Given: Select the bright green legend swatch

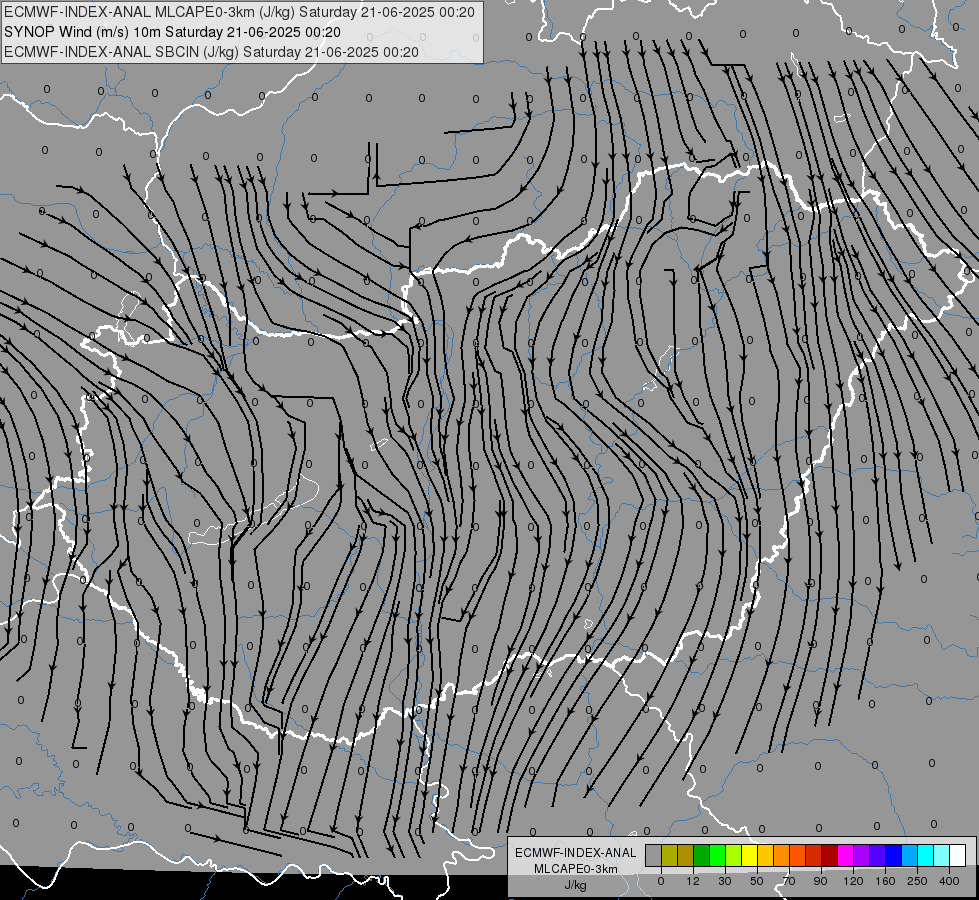Looking at the screenshot, I should coord(717,855).
